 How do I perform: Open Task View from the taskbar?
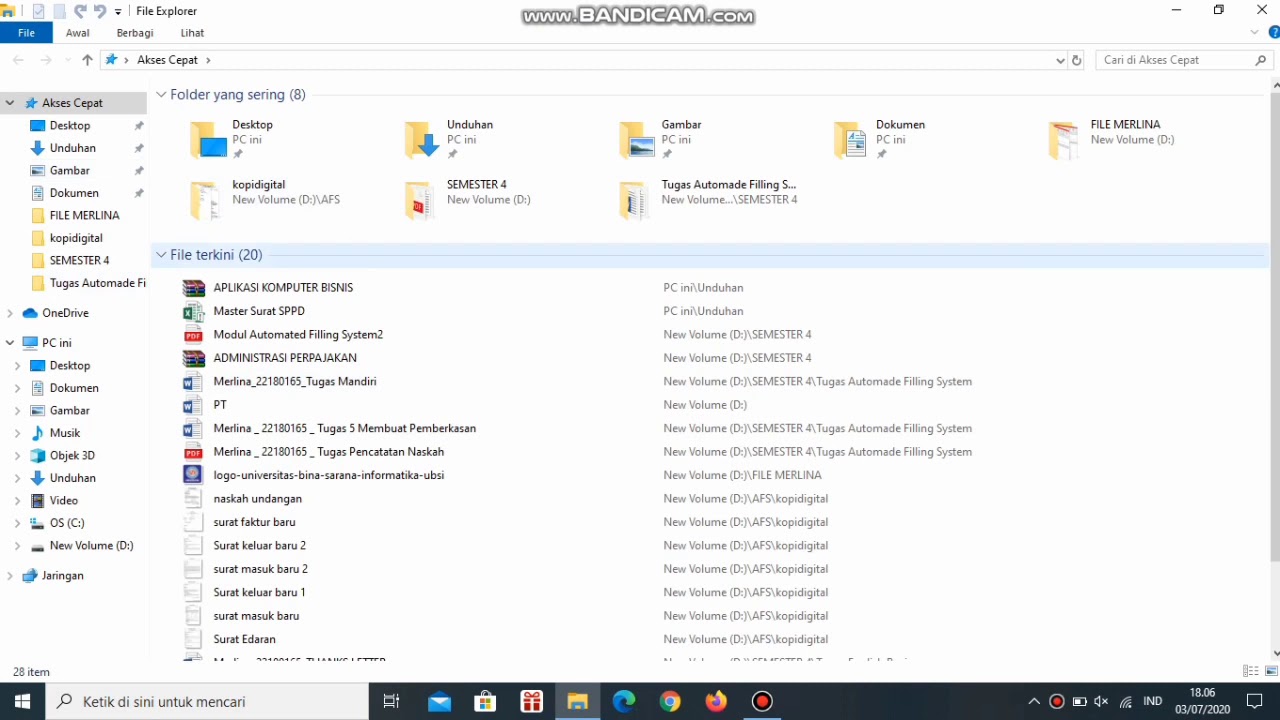tap(392, 701)
